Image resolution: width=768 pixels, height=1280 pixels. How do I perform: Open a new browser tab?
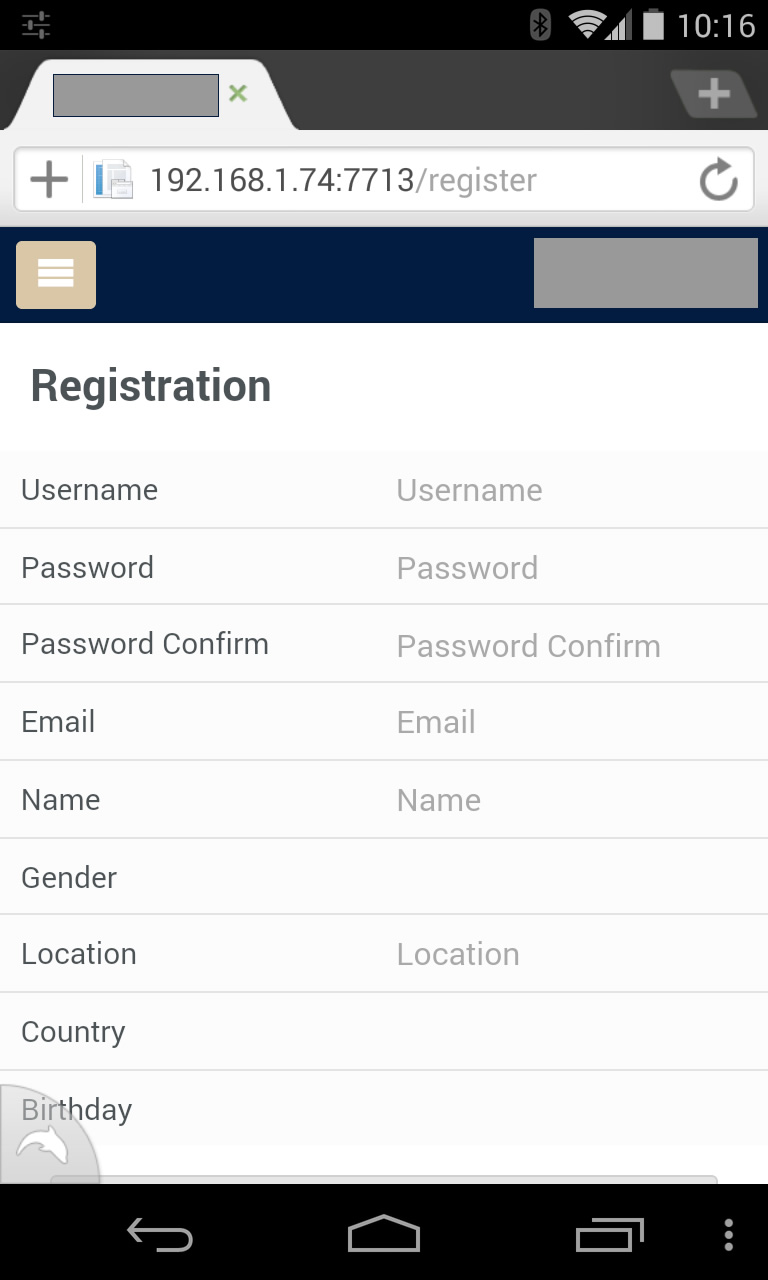713,95
